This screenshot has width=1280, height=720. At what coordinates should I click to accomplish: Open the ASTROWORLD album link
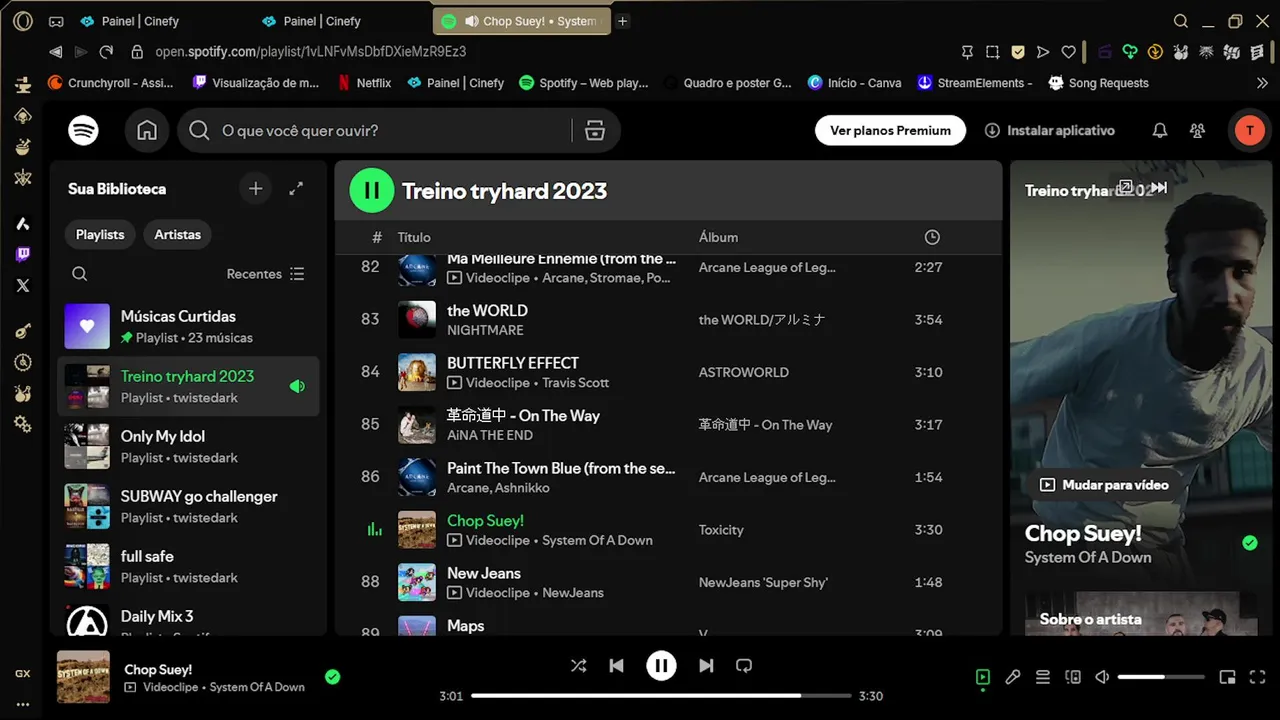(743, 372)
